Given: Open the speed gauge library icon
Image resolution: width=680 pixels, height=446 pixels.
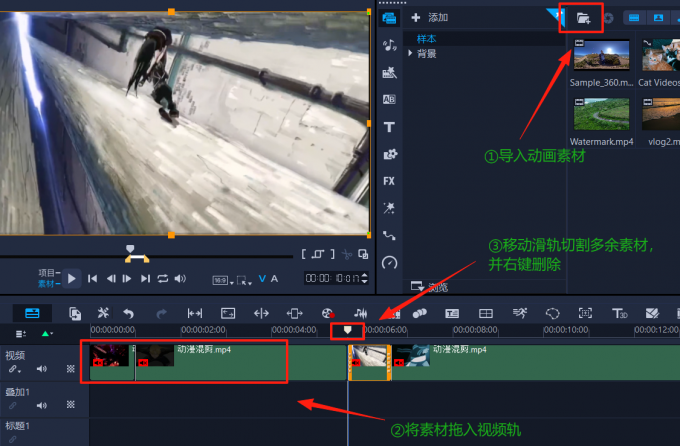Looking at the screenshot, I should tap(389, 262).
